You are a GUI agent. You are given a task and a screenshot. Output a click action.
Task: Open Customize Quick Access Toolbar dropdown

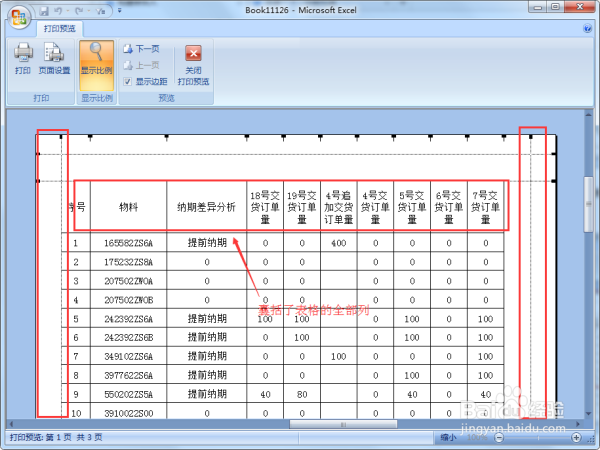coord(120,11)
